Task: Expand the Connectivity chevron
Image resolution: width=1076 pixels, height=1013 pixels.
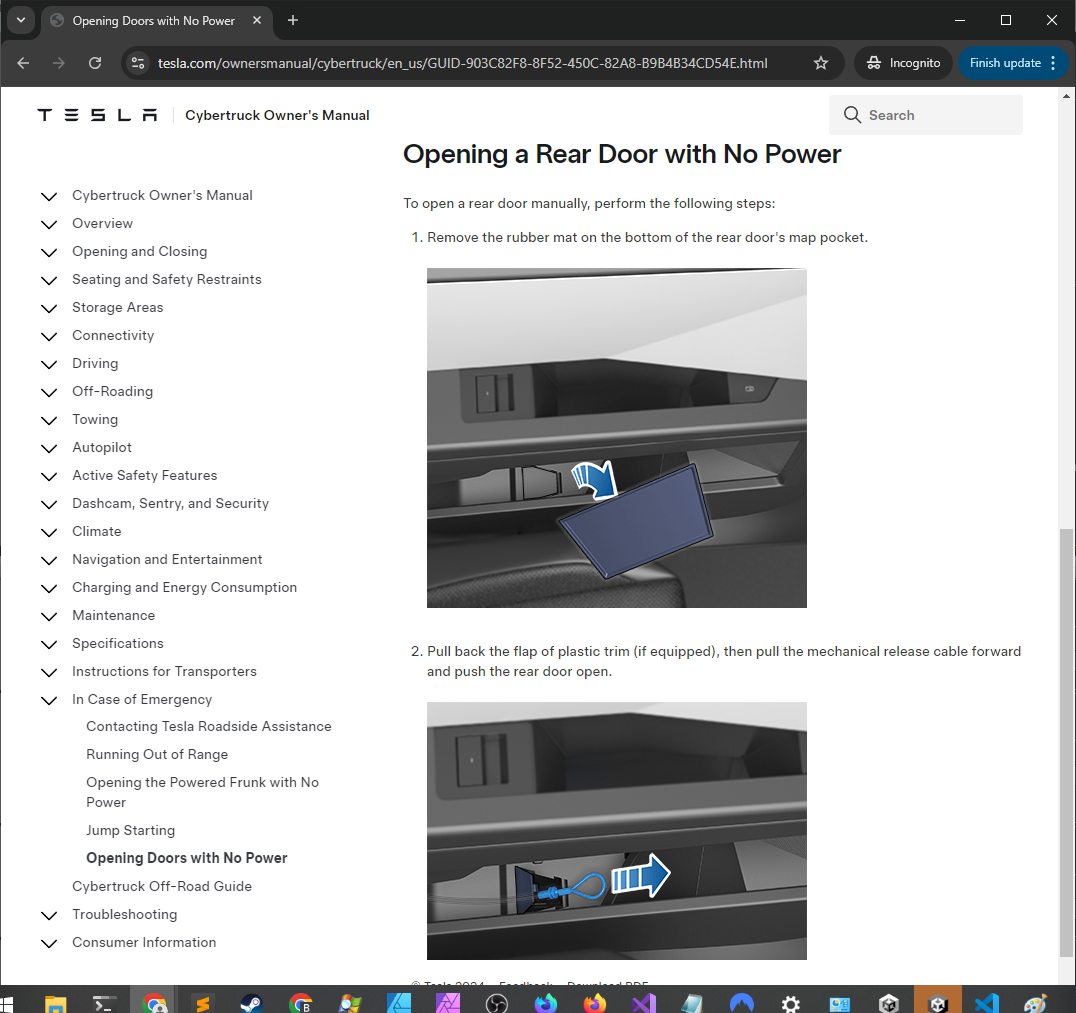Action: [49, 336]
